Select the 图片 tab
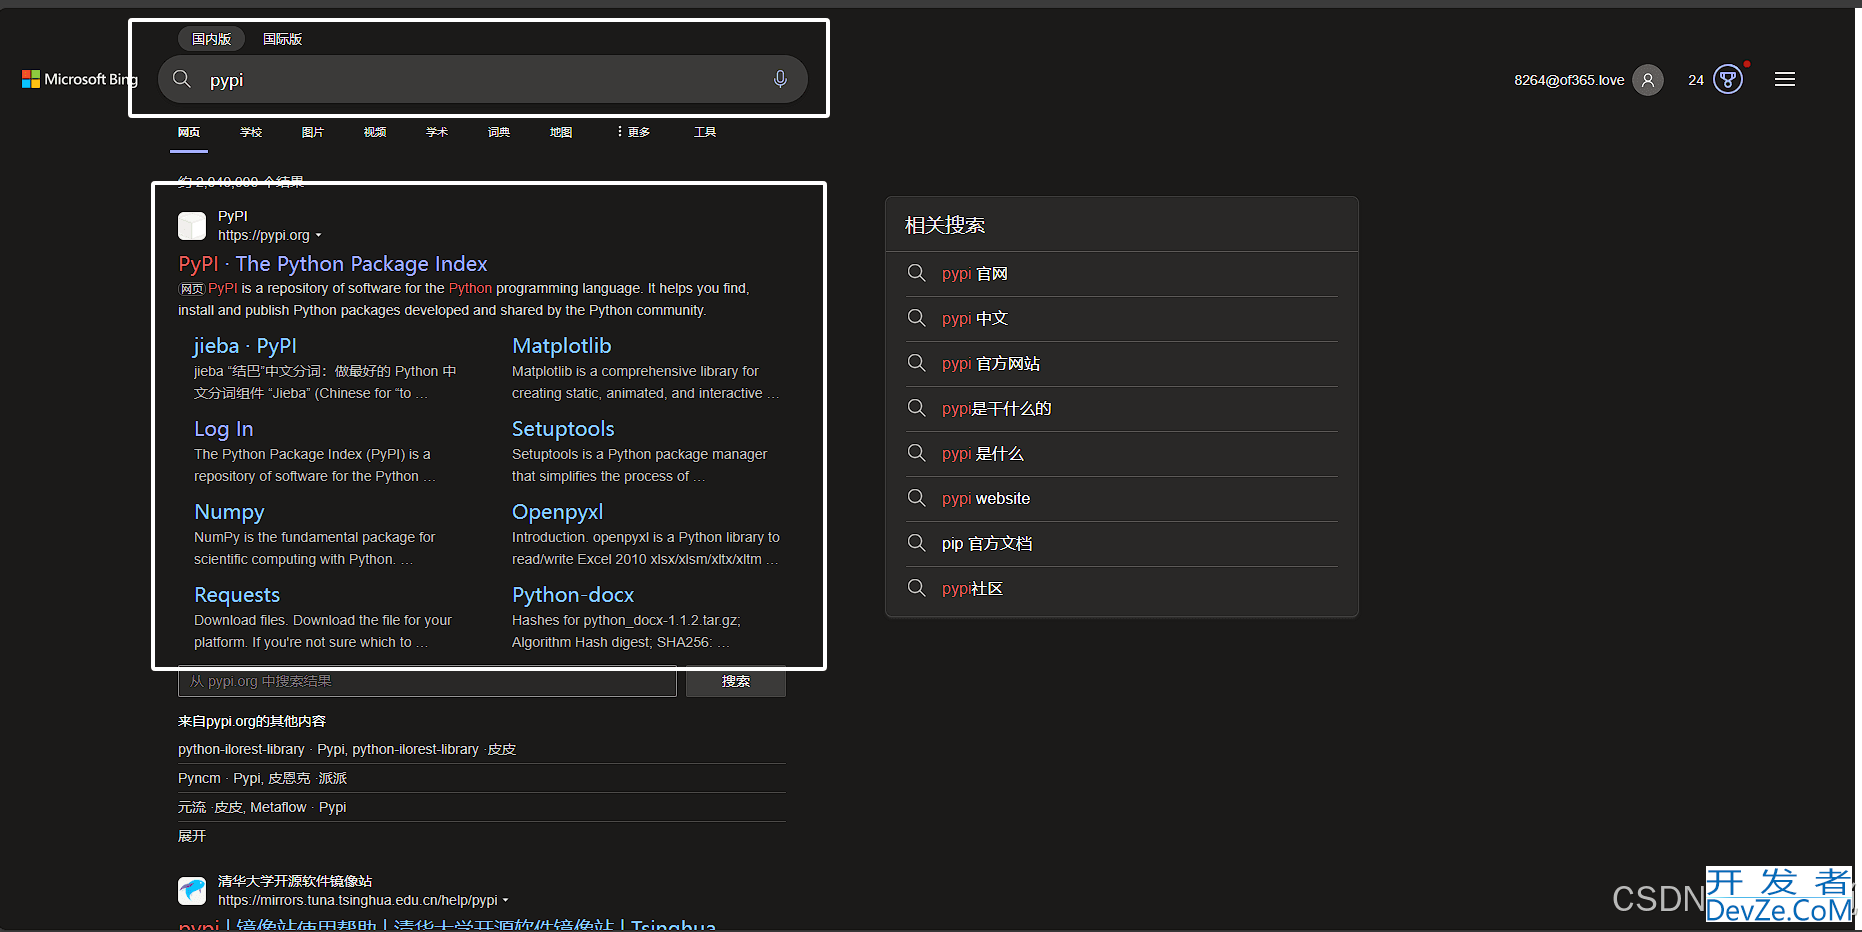 click(x=313, y=132)
